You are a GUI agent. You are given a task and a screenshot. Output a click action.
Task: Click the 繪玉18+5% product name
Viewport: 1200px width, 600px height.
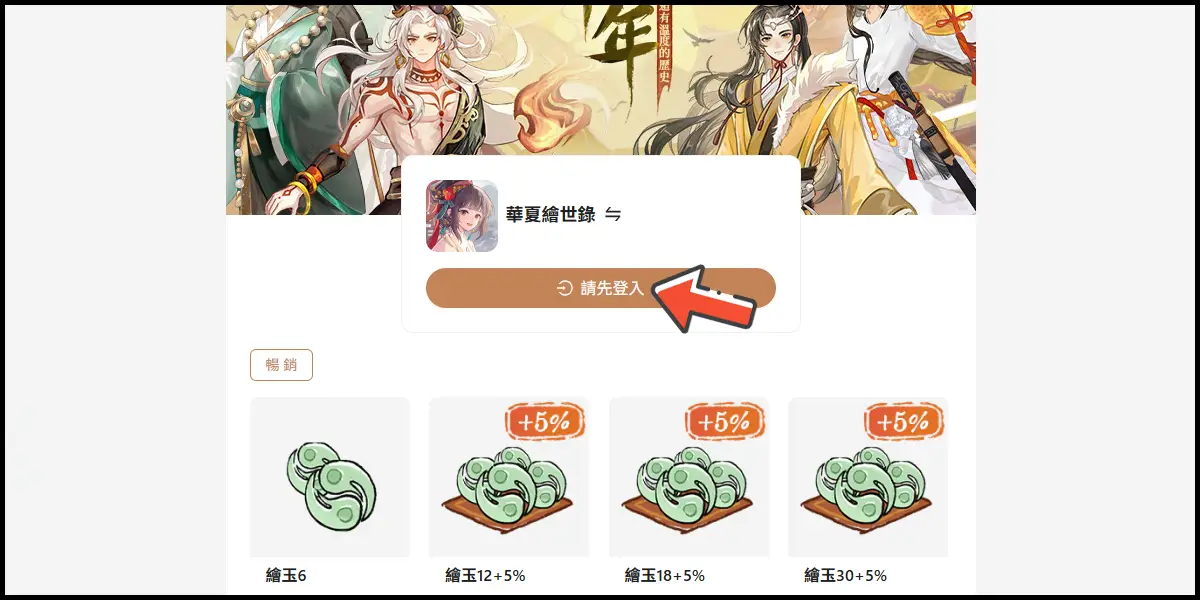click(665, 575)
